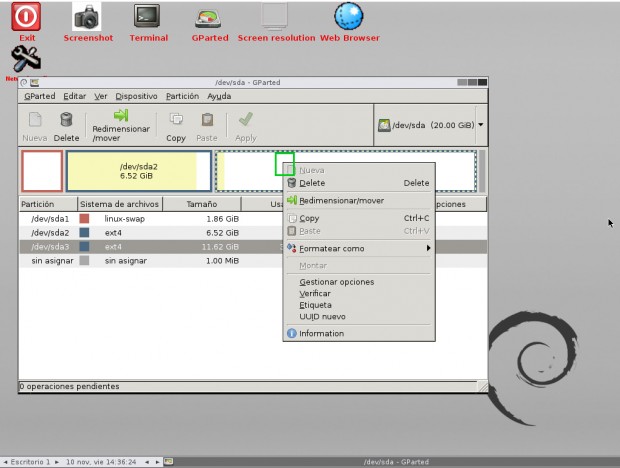Sort by the Partición column header

coord(48,204)
